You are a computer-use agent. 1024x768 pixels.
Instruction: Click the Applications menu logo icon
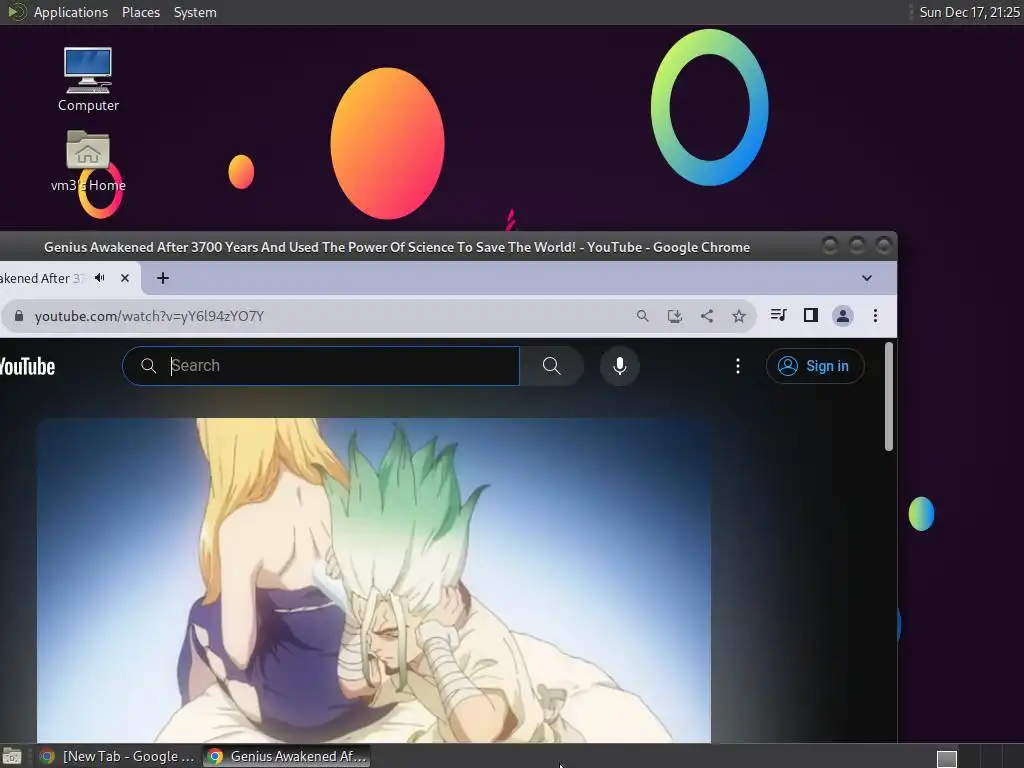(x=16, y=12)
